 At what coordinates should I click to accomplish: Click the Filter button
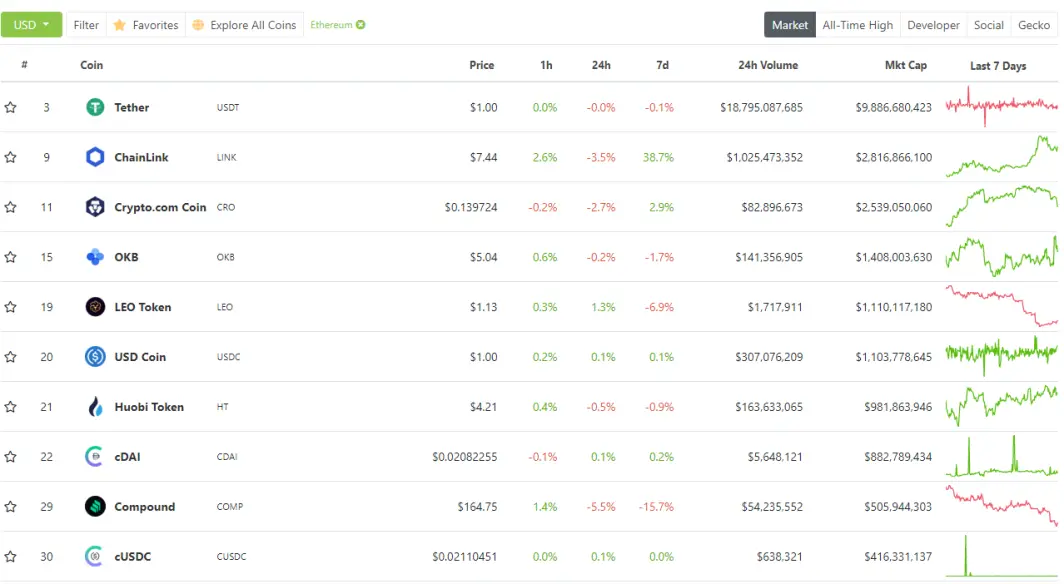coord(86,25)
